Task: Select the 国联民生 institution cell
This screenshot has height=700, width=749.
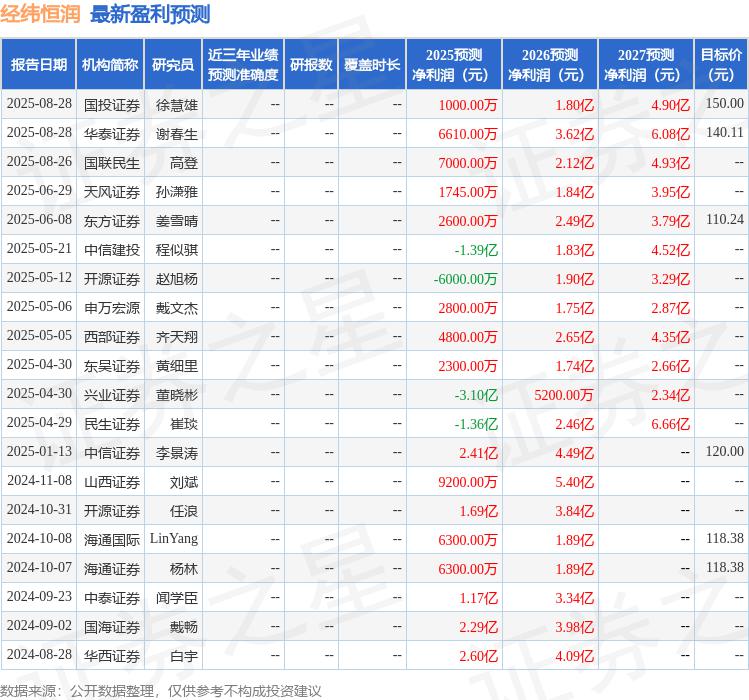Action: point(112,163)
